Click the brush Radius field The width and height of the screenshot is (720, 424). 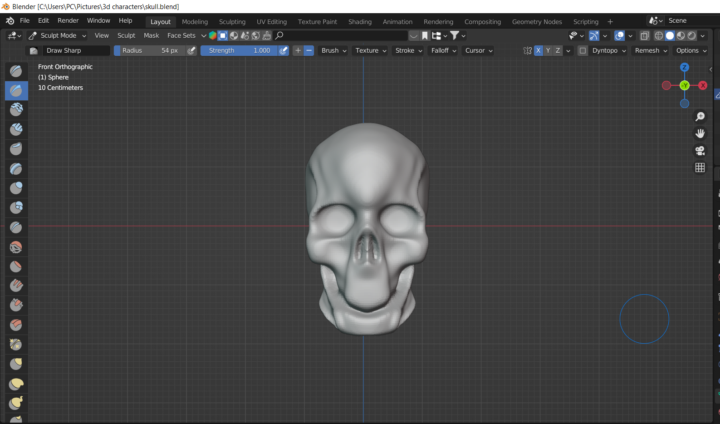[149, 50]
